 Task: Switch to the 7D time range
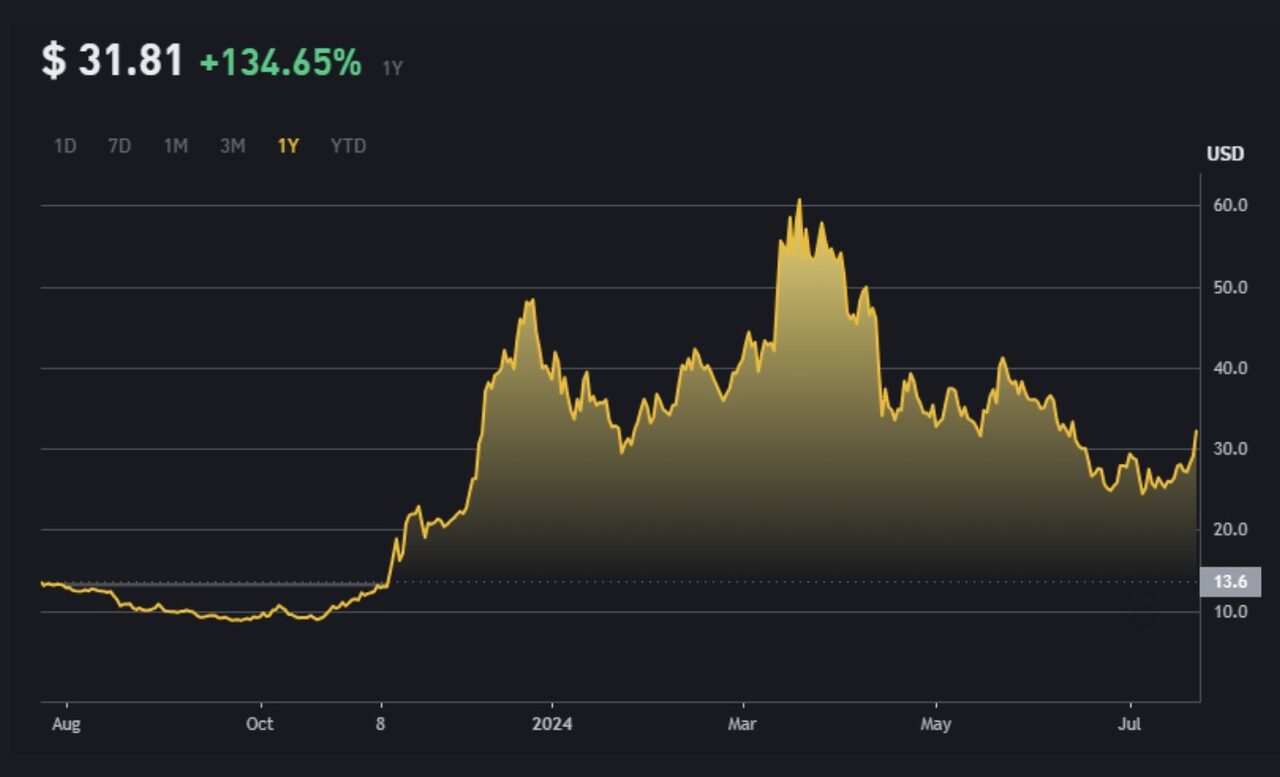tap(119, 146)
